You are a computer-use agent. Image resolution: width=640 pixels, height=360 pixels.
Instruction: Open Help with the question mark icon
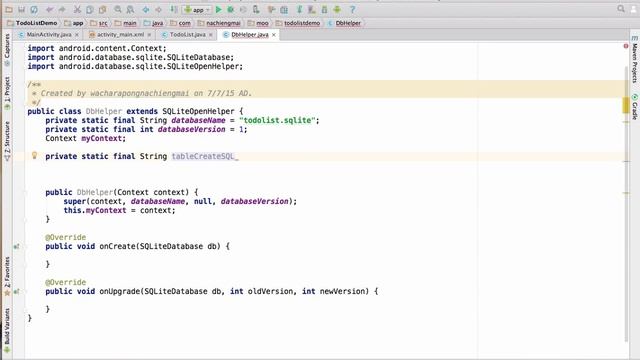353,9
